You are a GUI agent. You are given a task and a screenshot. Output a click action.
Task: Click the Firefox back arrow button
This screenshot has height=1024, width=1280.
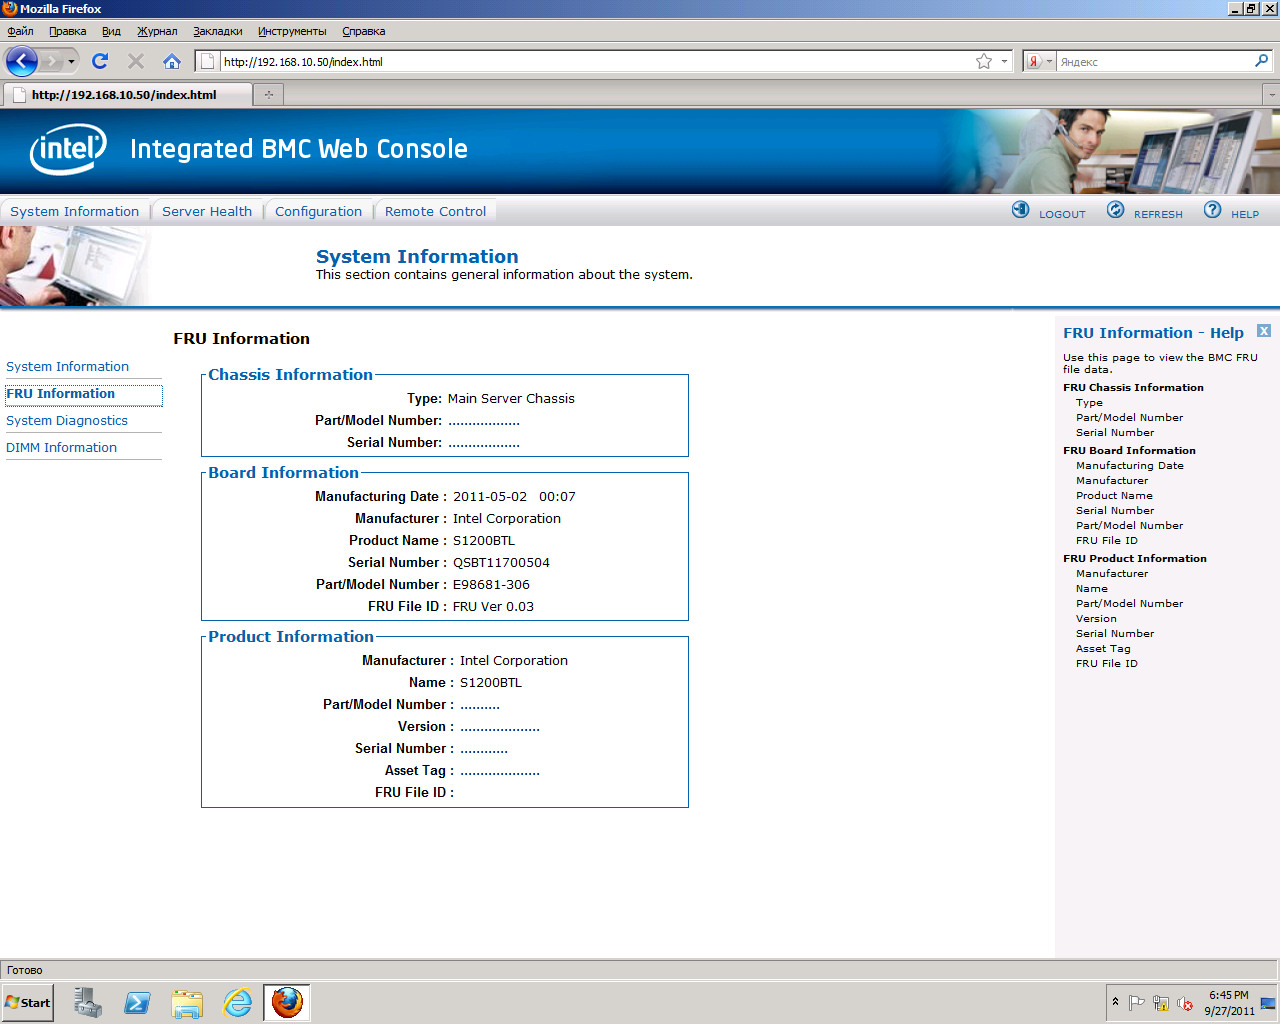pyautogui.click(x=21, y=62)
